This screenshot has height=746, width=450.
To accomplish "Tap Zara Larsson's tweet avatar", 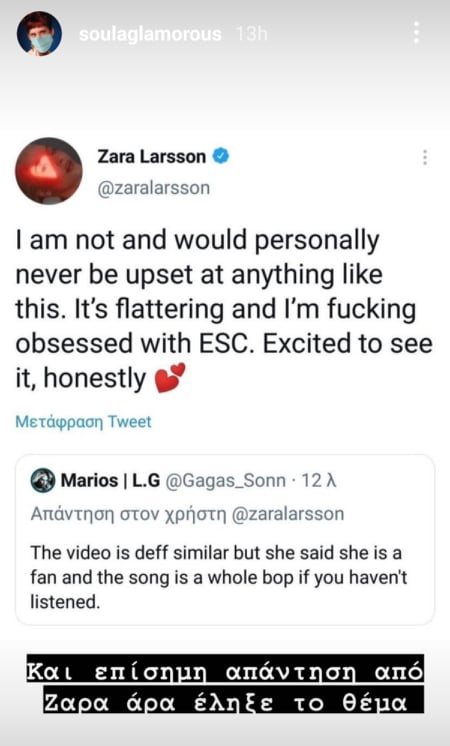I will click(x=49, y=171).
